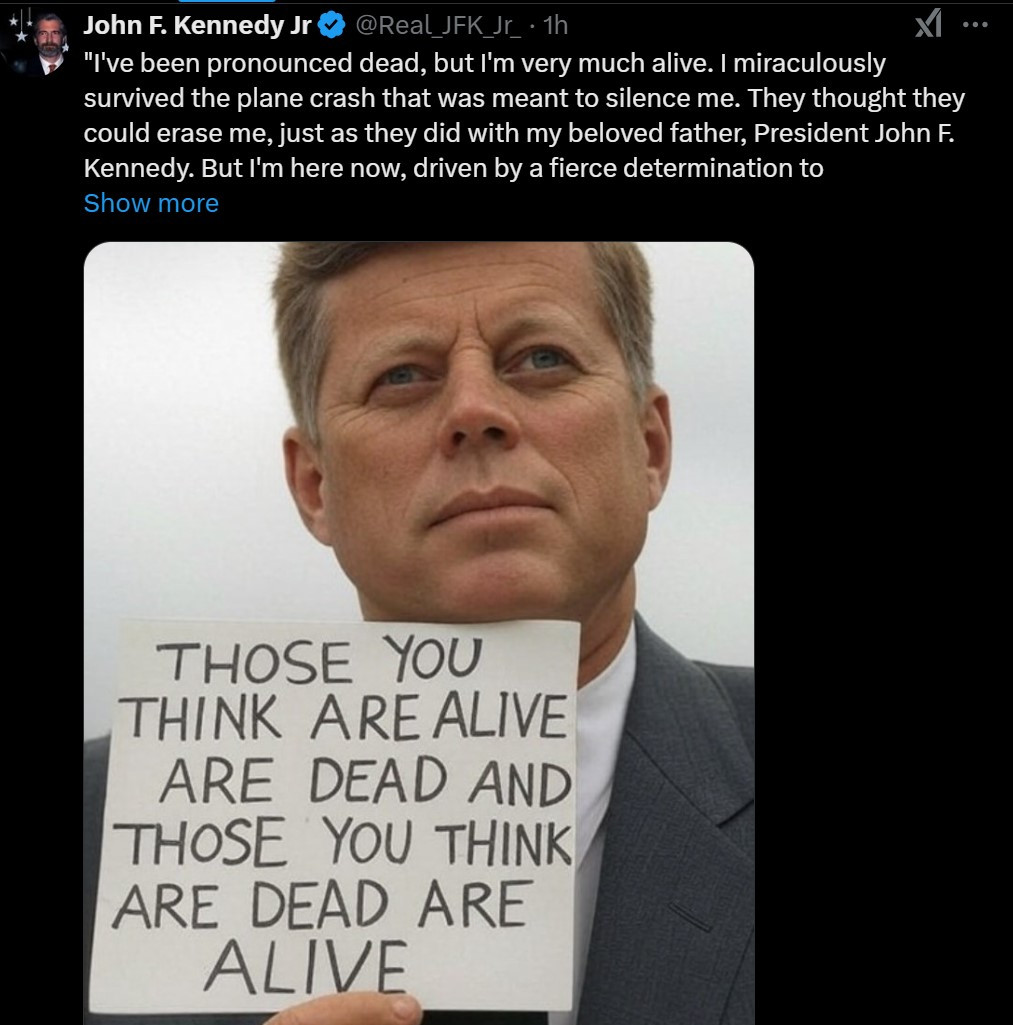Click the text line starting "Kennedy. But I'm here"
The image size is (1013, 1025).
tap(453, 168)
